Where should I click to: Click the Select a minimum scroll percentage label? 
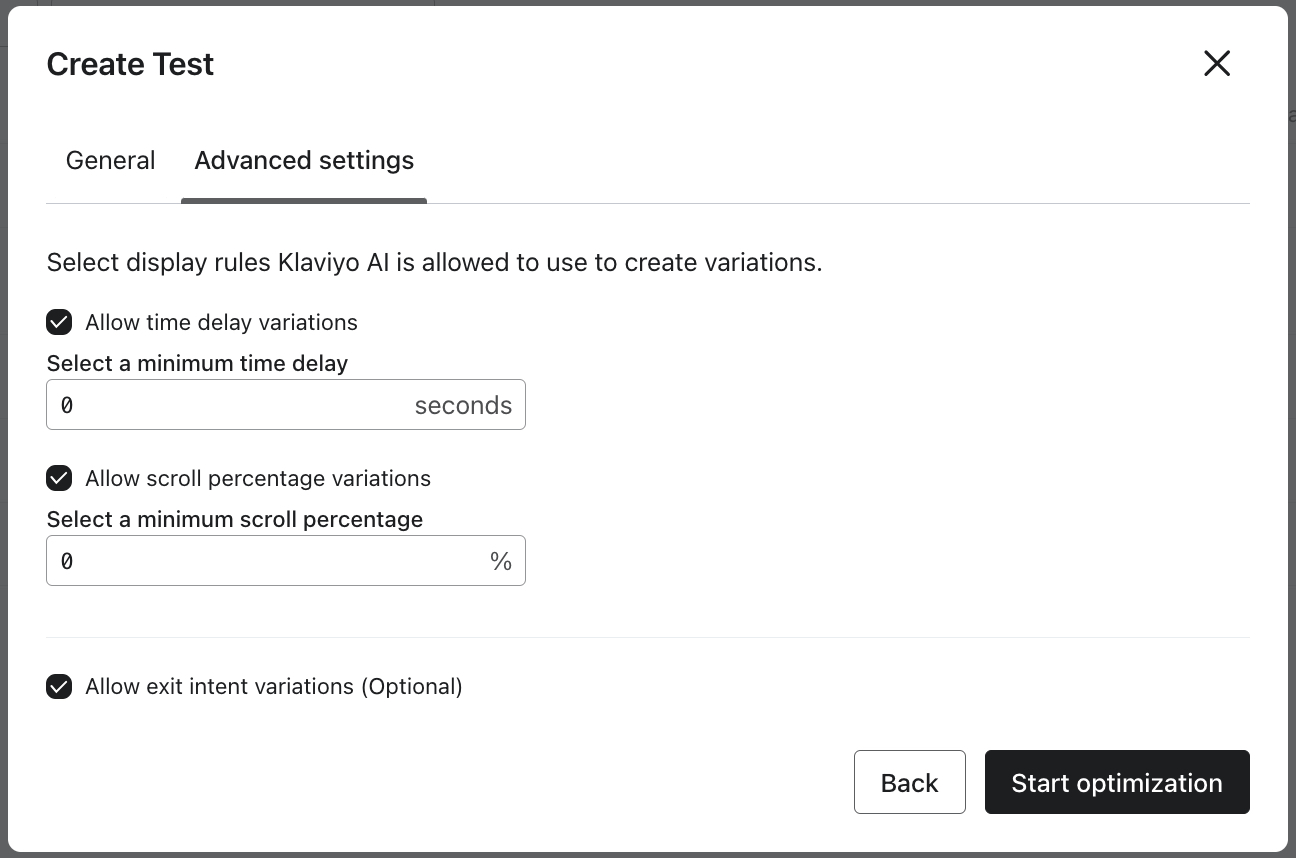[235, 519]
